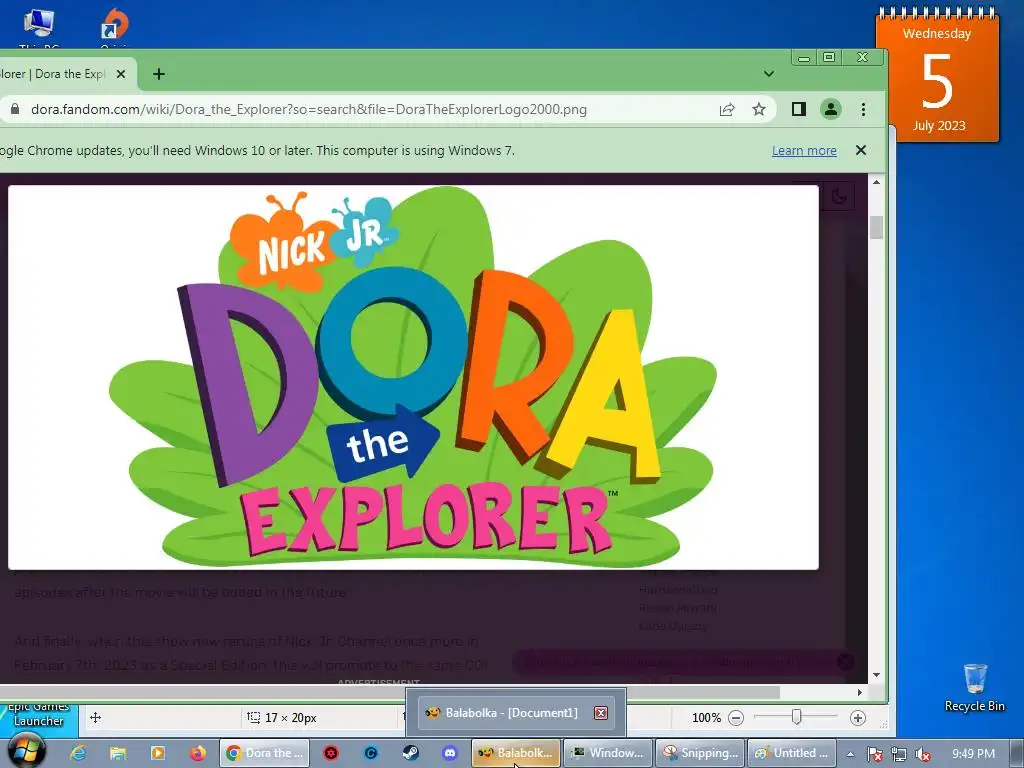This screenshot has width=1024, height=768.
Task: Open the red circular taskbar app
Action: 331,753
